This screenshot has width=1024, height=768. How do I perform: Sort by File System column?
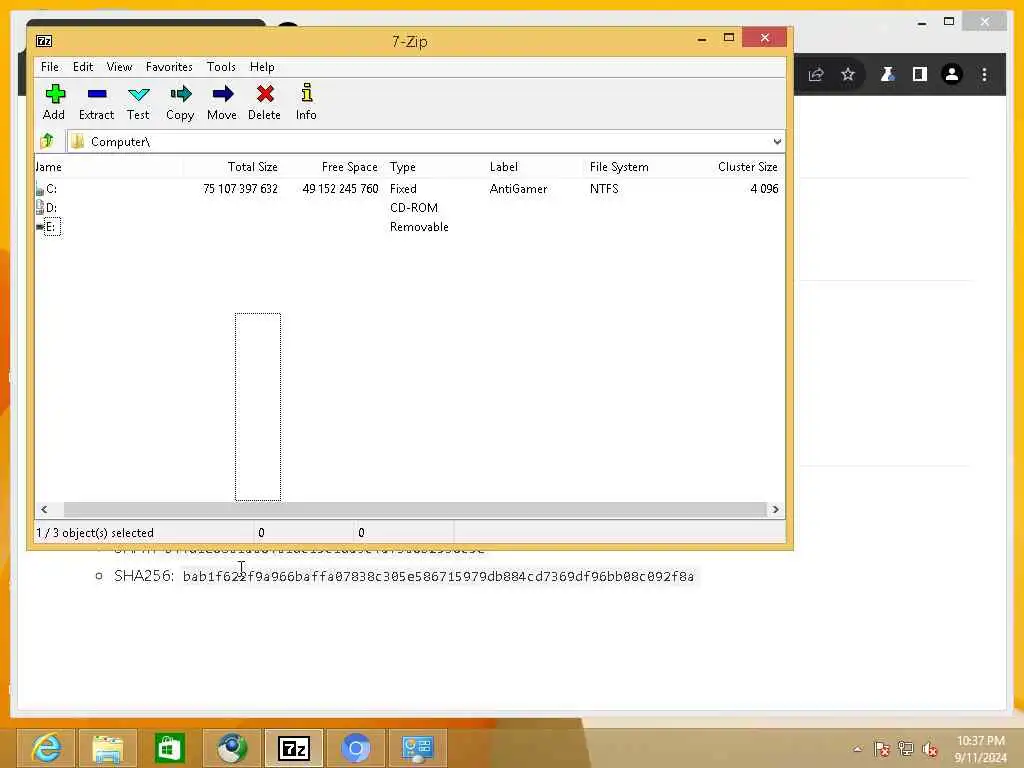point(635,167)
